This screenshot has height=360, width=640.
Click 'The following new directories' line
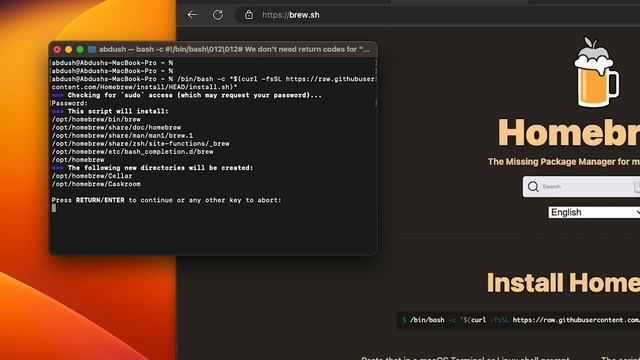click(x=152, y=168)
